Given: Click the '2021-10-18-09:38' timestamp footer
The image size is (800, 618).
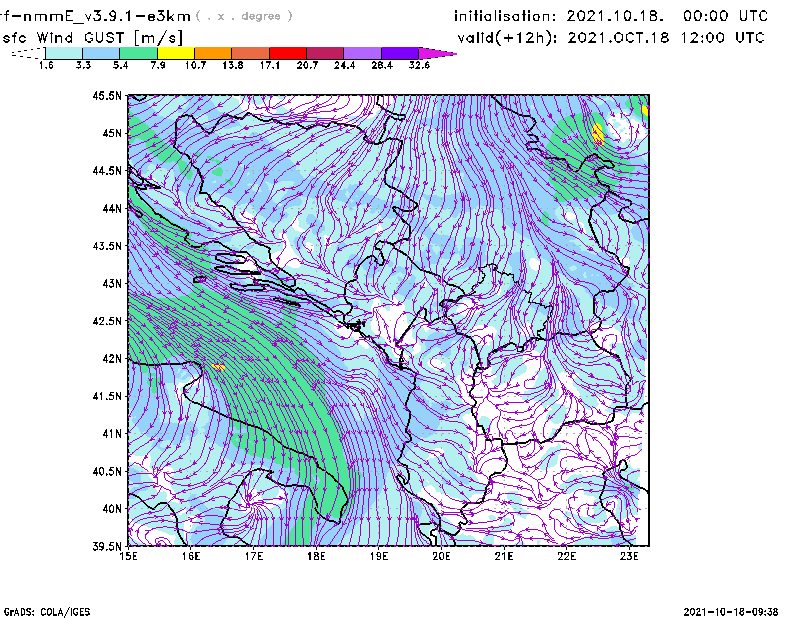Looking at the screenshot, I should coord(731,612).
